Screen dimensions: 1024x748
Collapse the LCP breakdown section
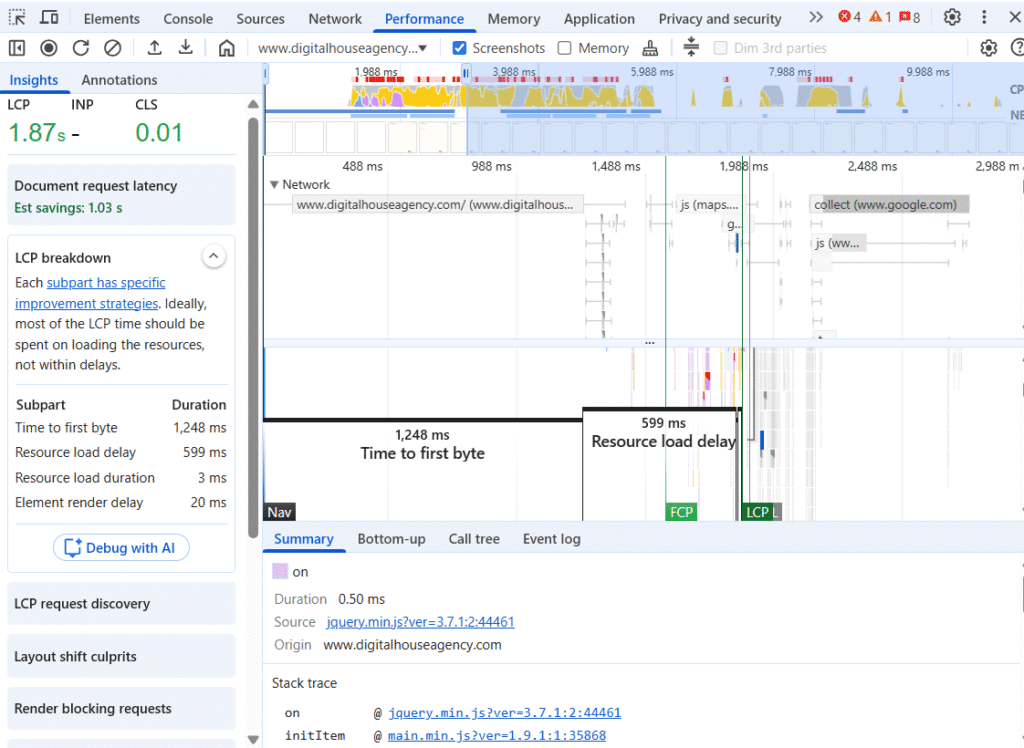coord(214,257)
